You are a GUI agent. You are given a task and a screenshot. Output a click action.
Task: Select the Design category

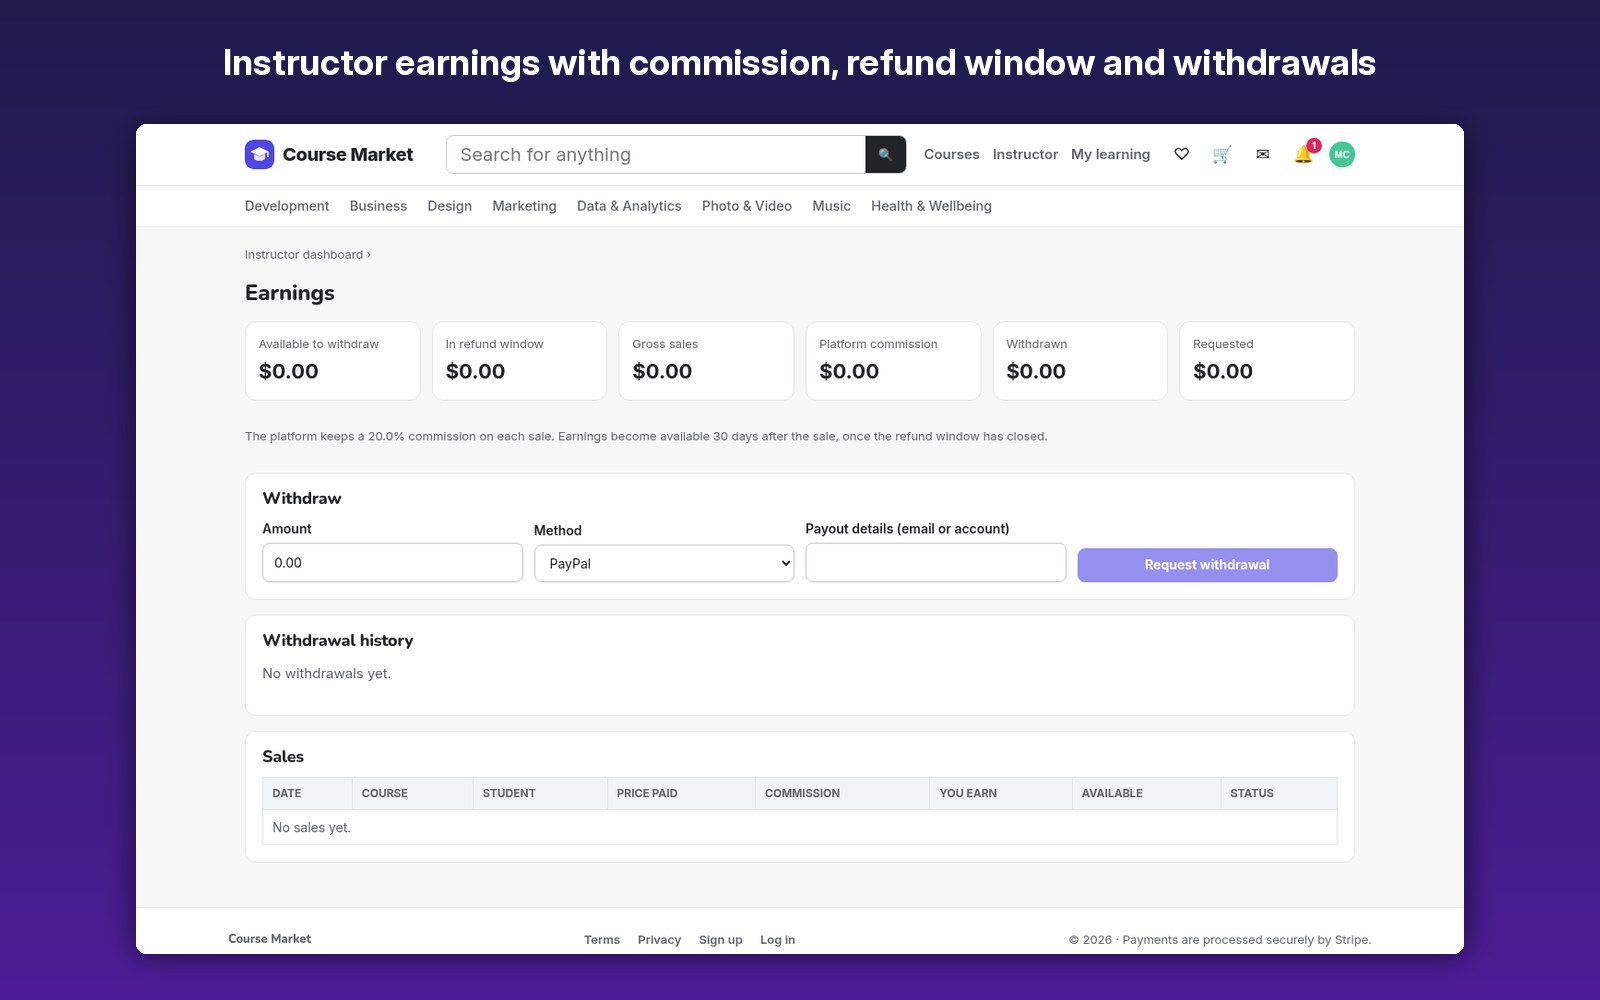pyautogui.click(x=449, y=206)
